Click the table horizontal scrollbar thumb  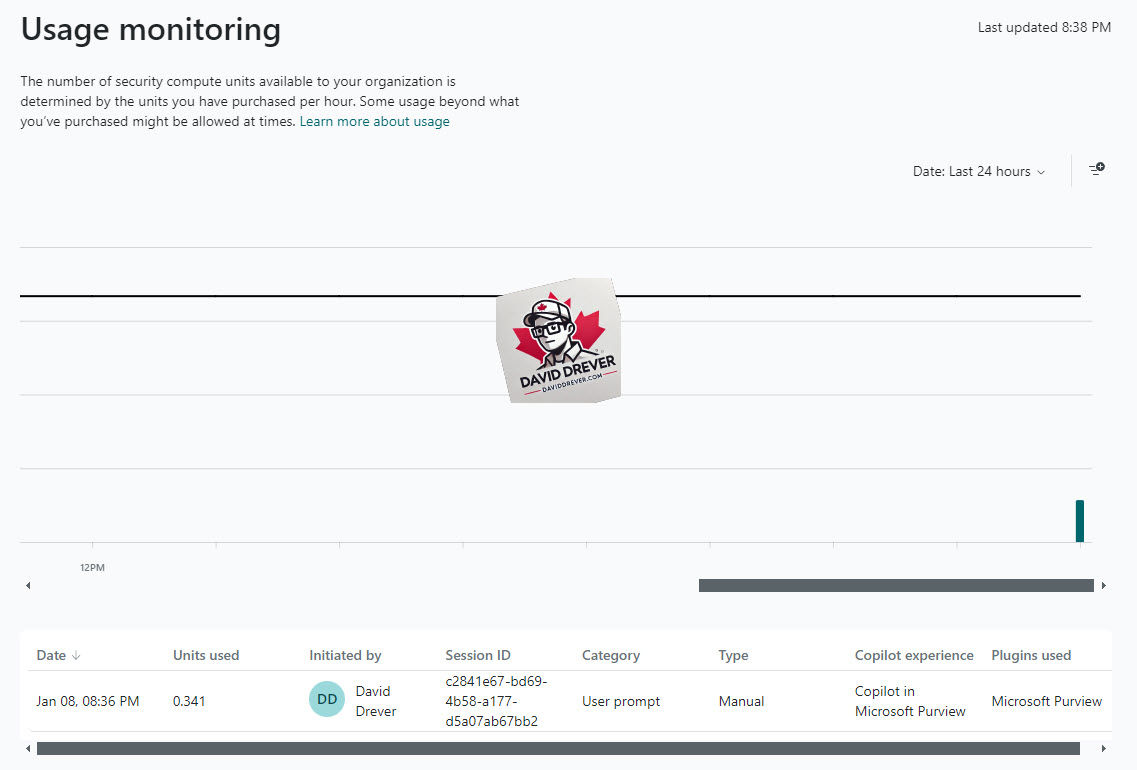pos(558,748)
